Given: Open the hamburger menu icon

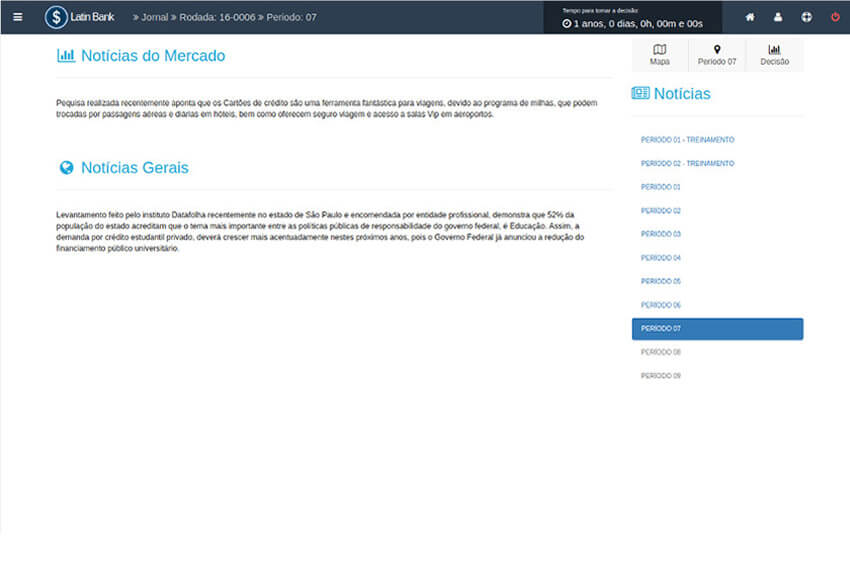Looking at the screenshot, I should pyautogui.click(x=17, y=17).
